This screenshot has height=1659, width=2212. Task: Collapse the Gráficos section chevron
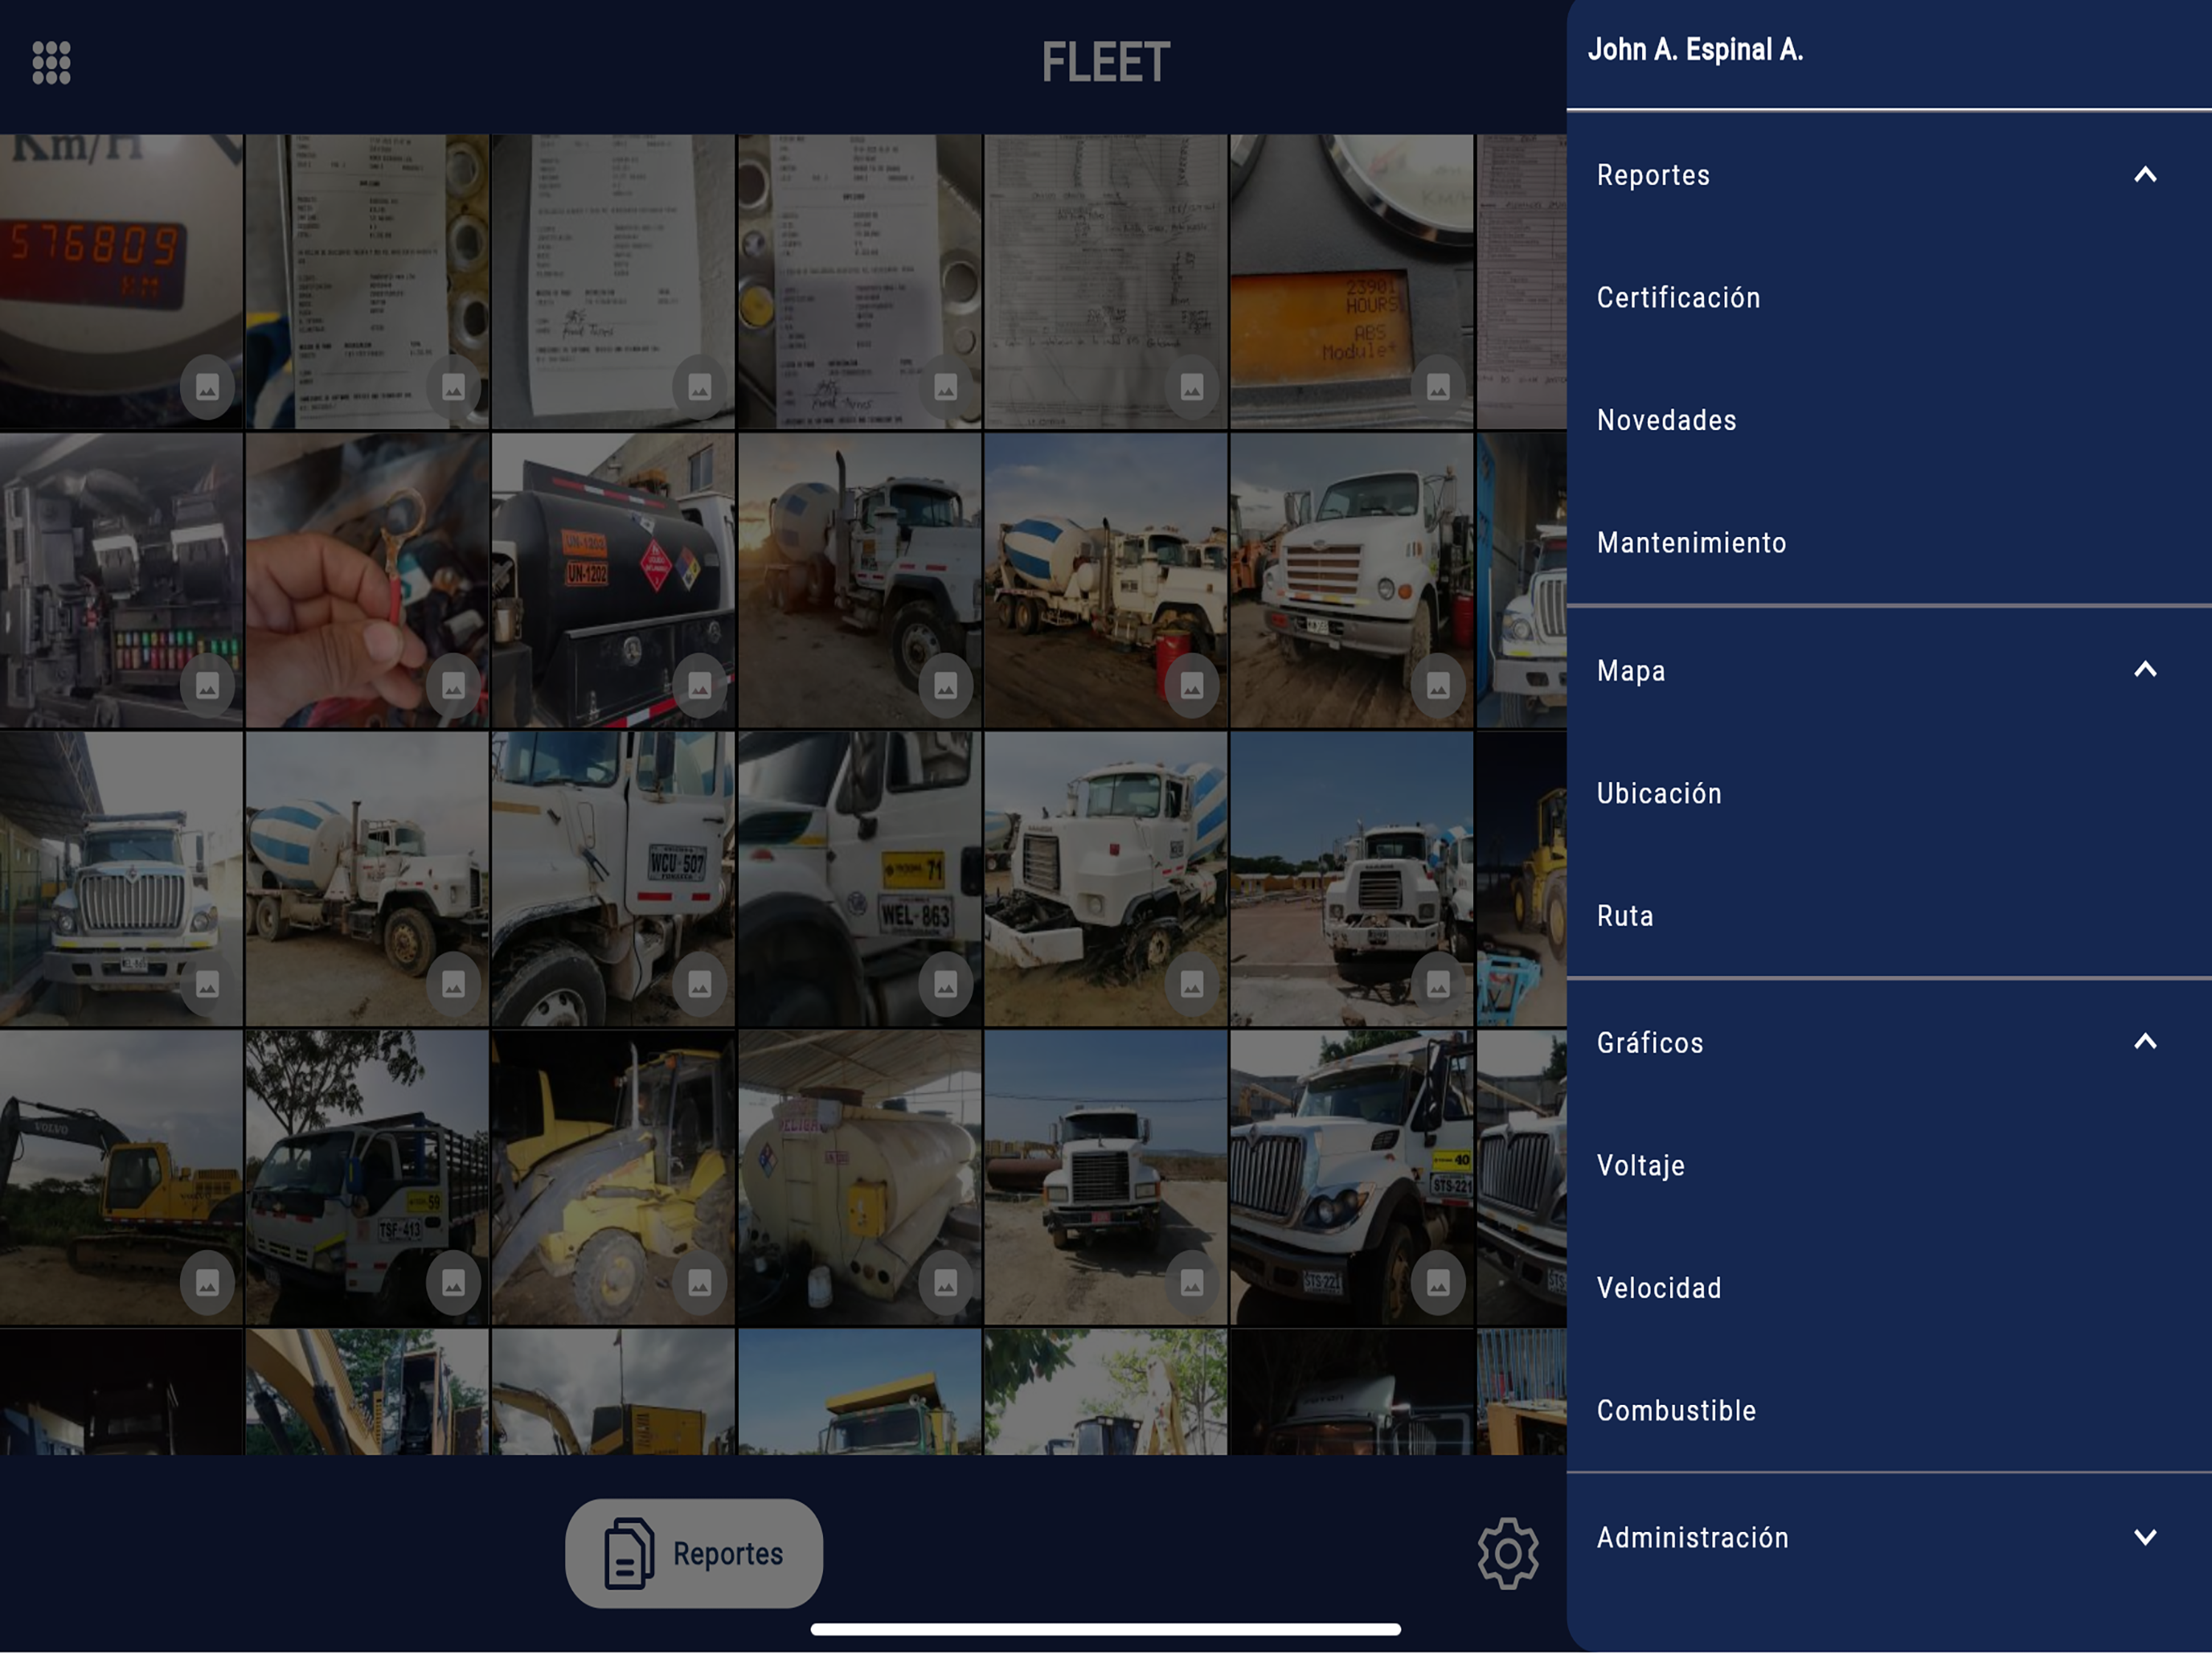tap(2144, 1042)
